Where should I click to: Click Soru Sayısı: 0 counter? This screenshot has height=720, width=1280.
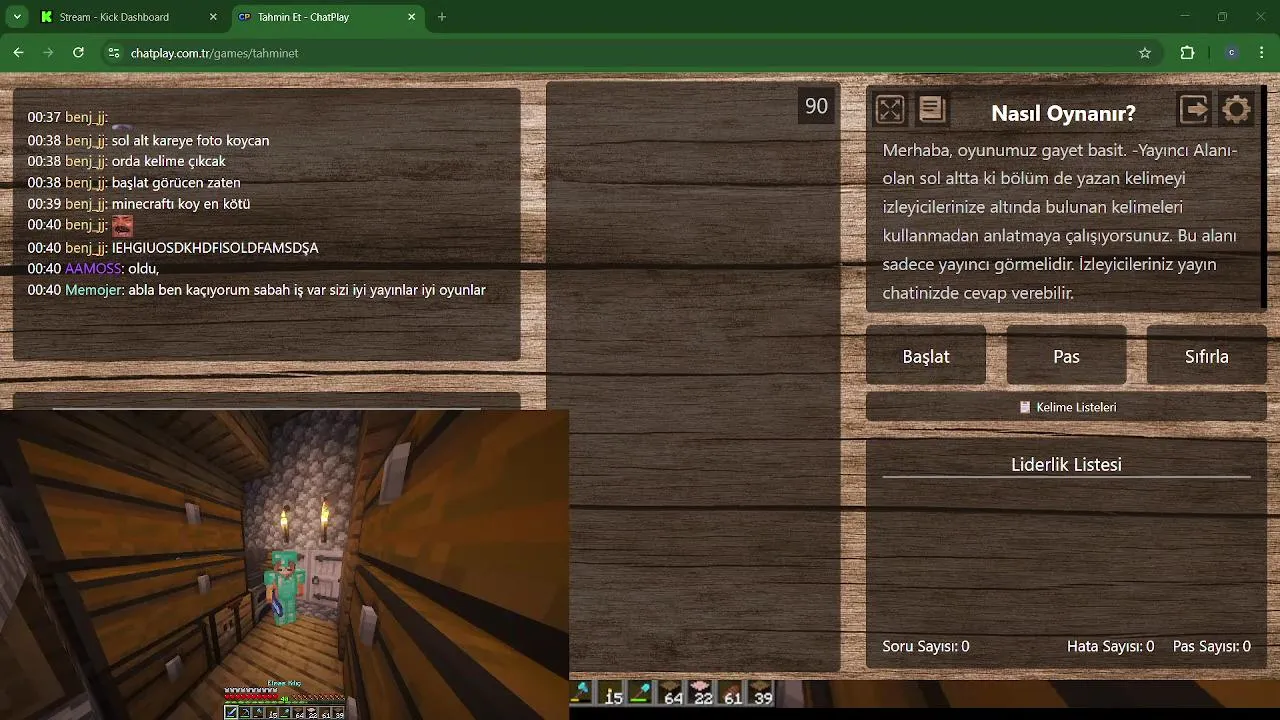[x=925, y=646]
